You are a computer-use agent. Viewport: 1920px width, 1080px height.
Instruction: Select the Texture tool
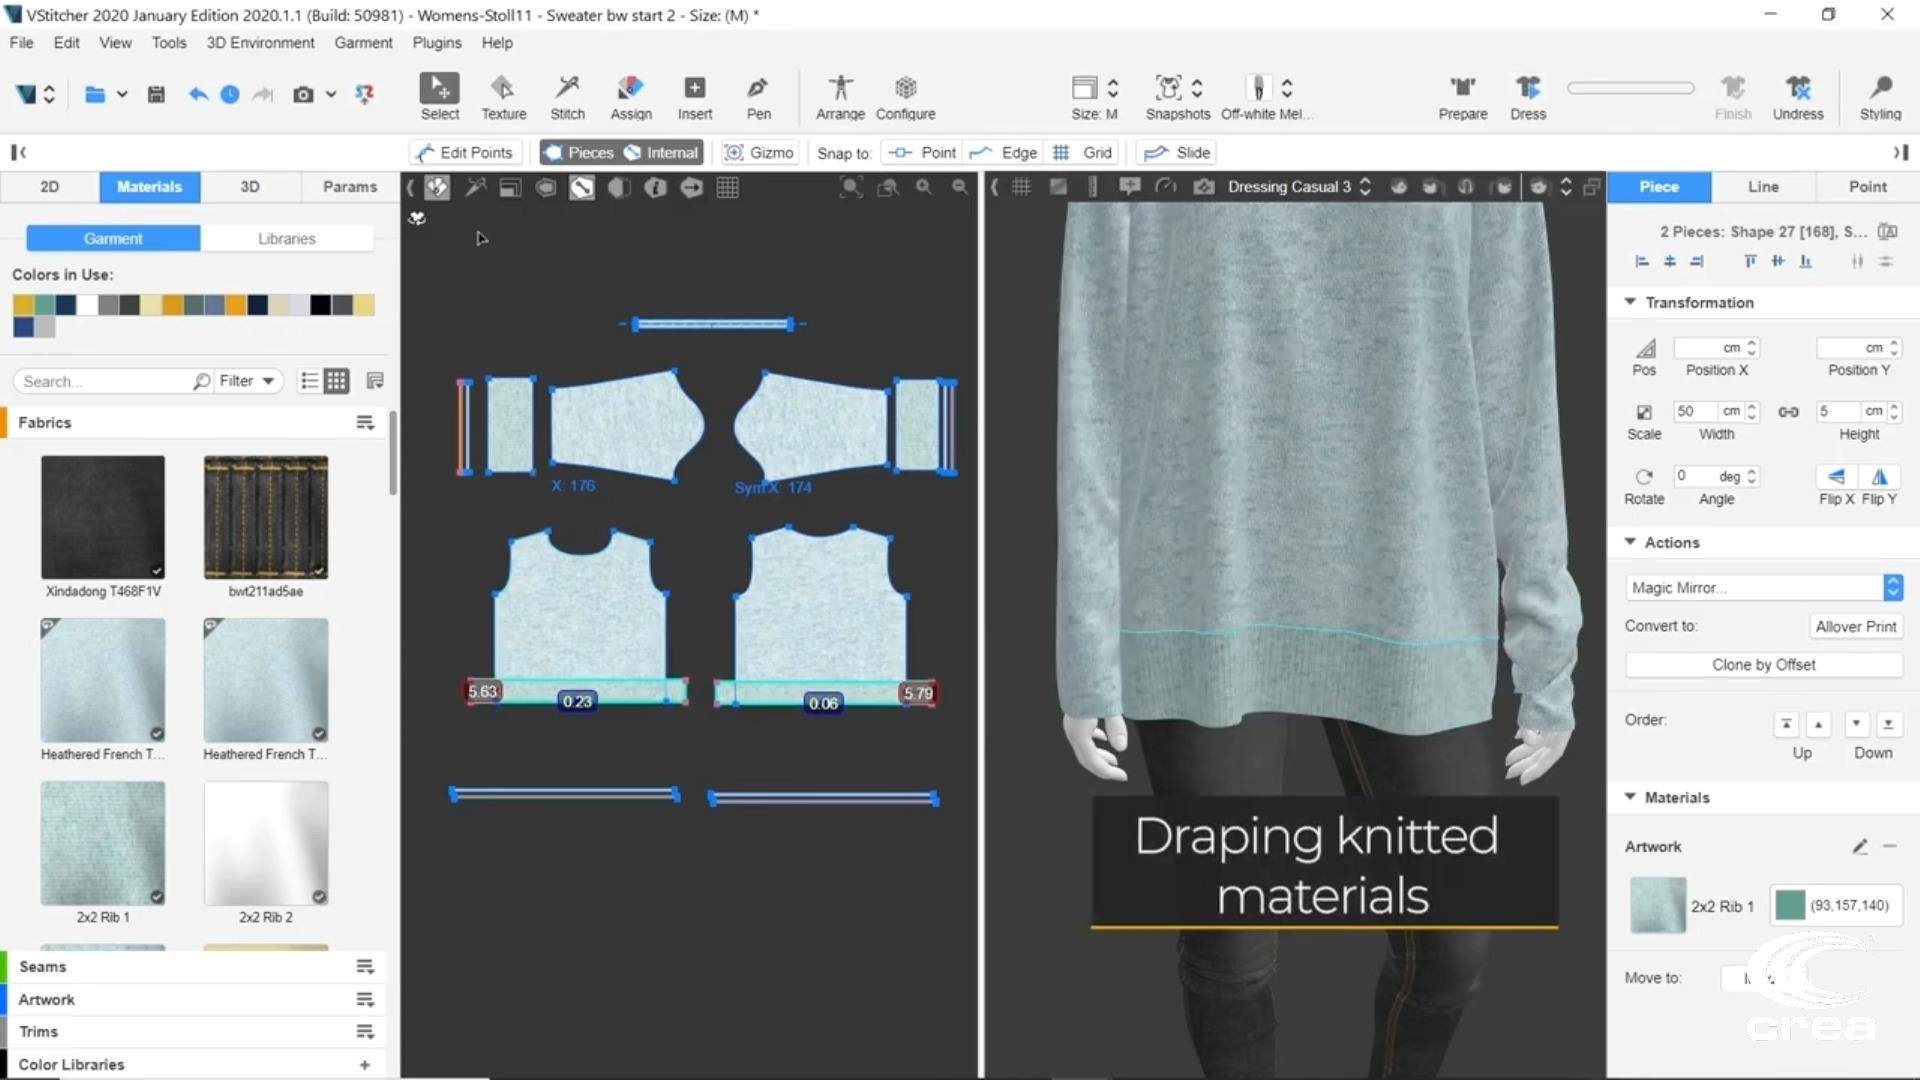tap(503, 97)
